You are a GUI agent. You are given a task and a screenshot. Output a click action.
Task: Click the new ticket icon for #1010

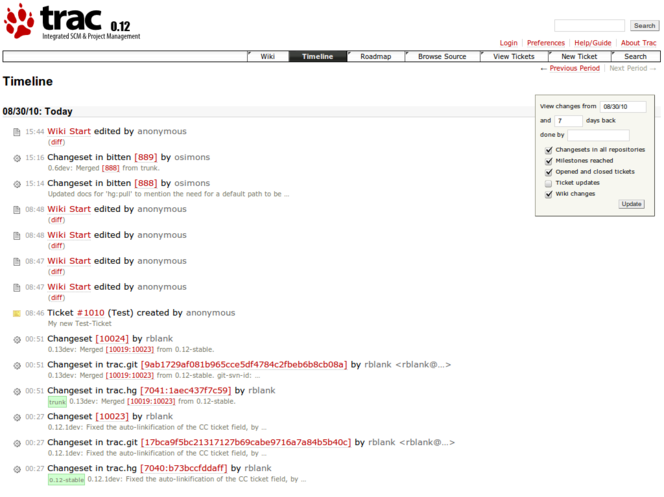pos(17,313)
